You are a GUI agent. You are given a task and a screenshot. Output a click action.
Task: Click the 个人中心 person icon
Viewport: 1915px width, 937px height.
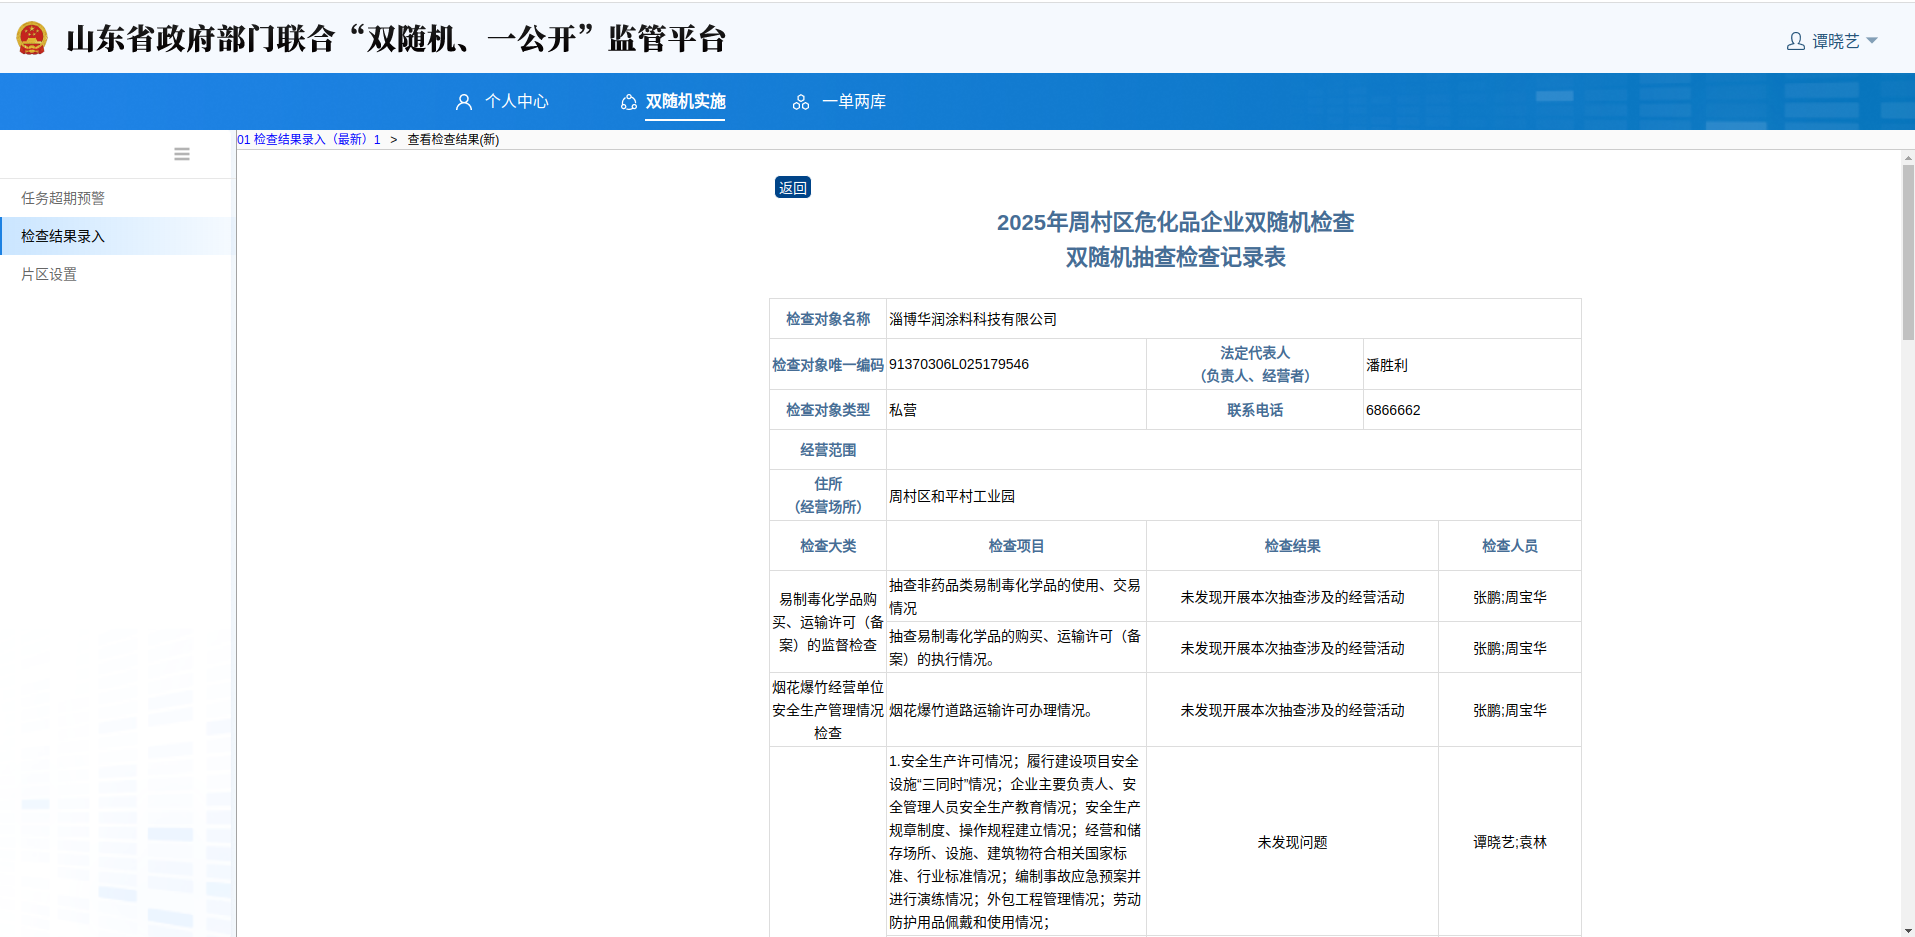point(464,102)
